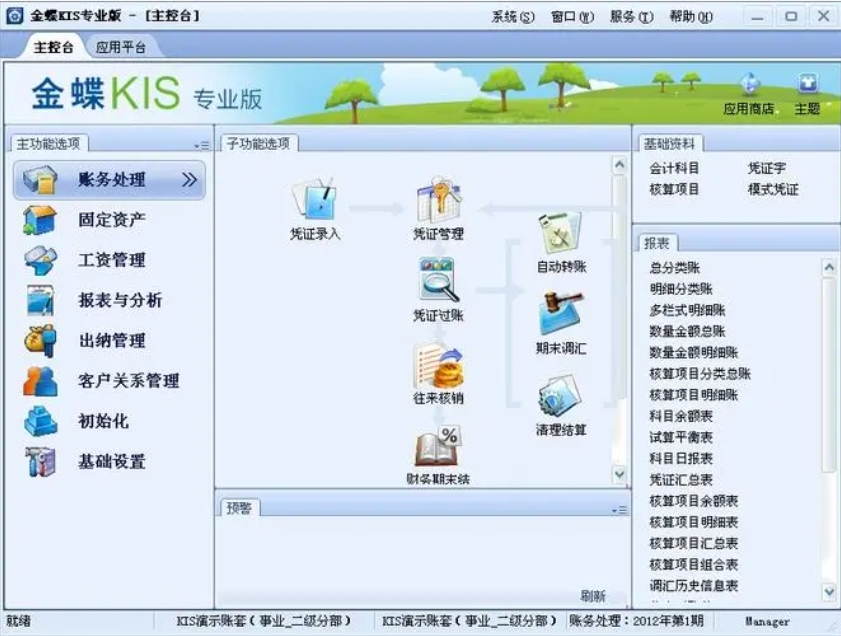Open the 系统(S) menu
The image size is (841, 636).
pos(513,17)
